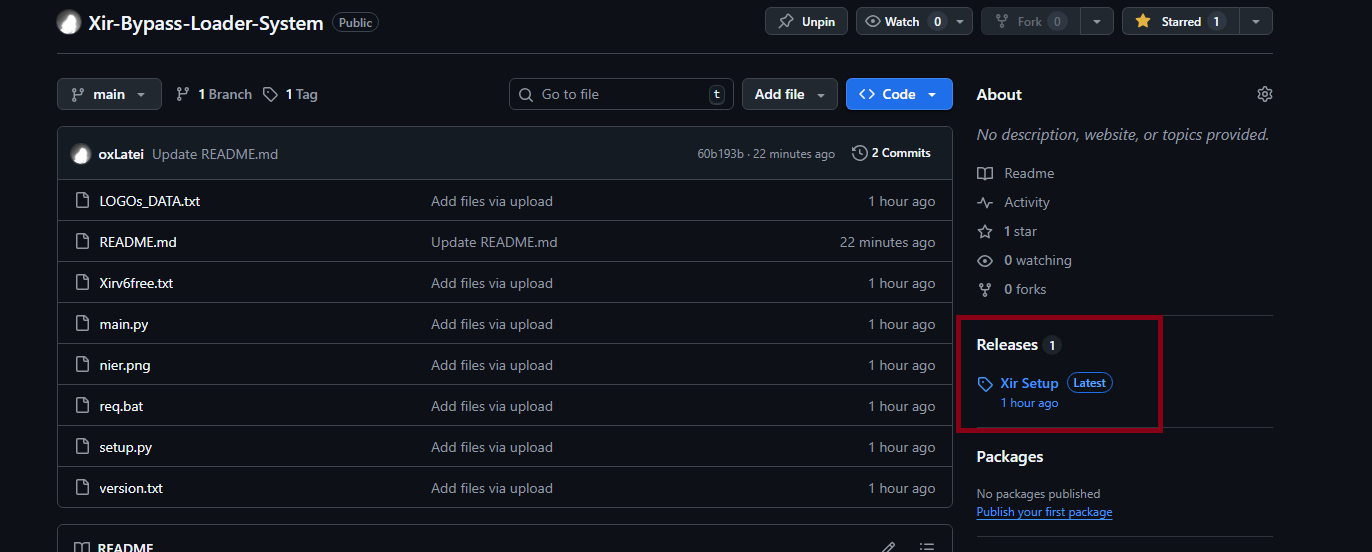The image size is (1372, 552).
Task: Click the oxLatei commit author avatar
Action: [x=81, y=154]
